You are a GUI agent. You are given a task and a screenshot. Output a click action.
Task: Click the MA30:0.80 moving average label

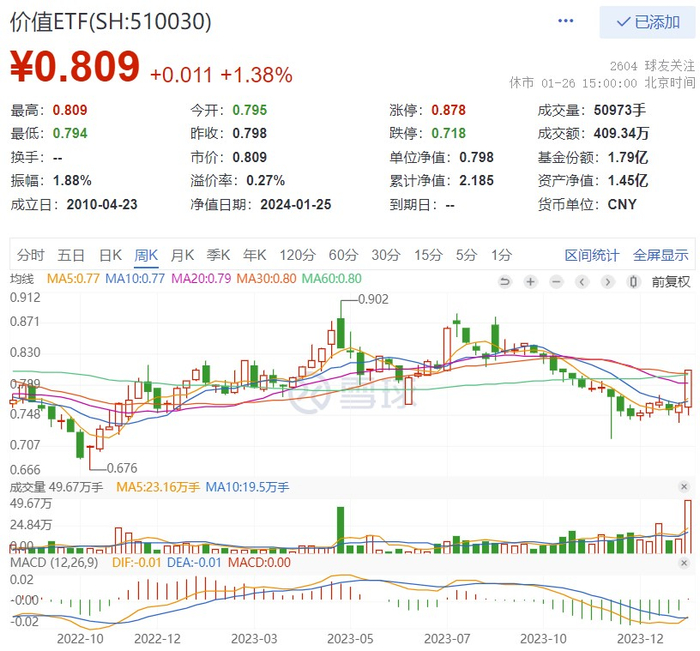coord(267,279)
